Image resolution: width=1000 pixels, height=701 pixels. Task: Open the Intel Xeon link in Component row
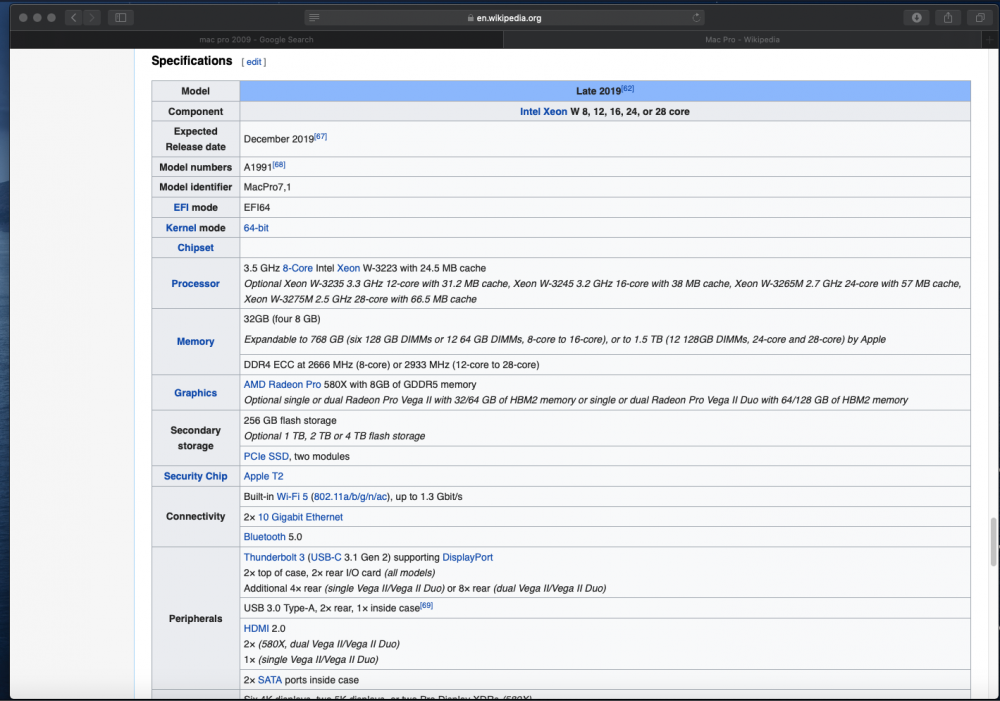point(543,112)
